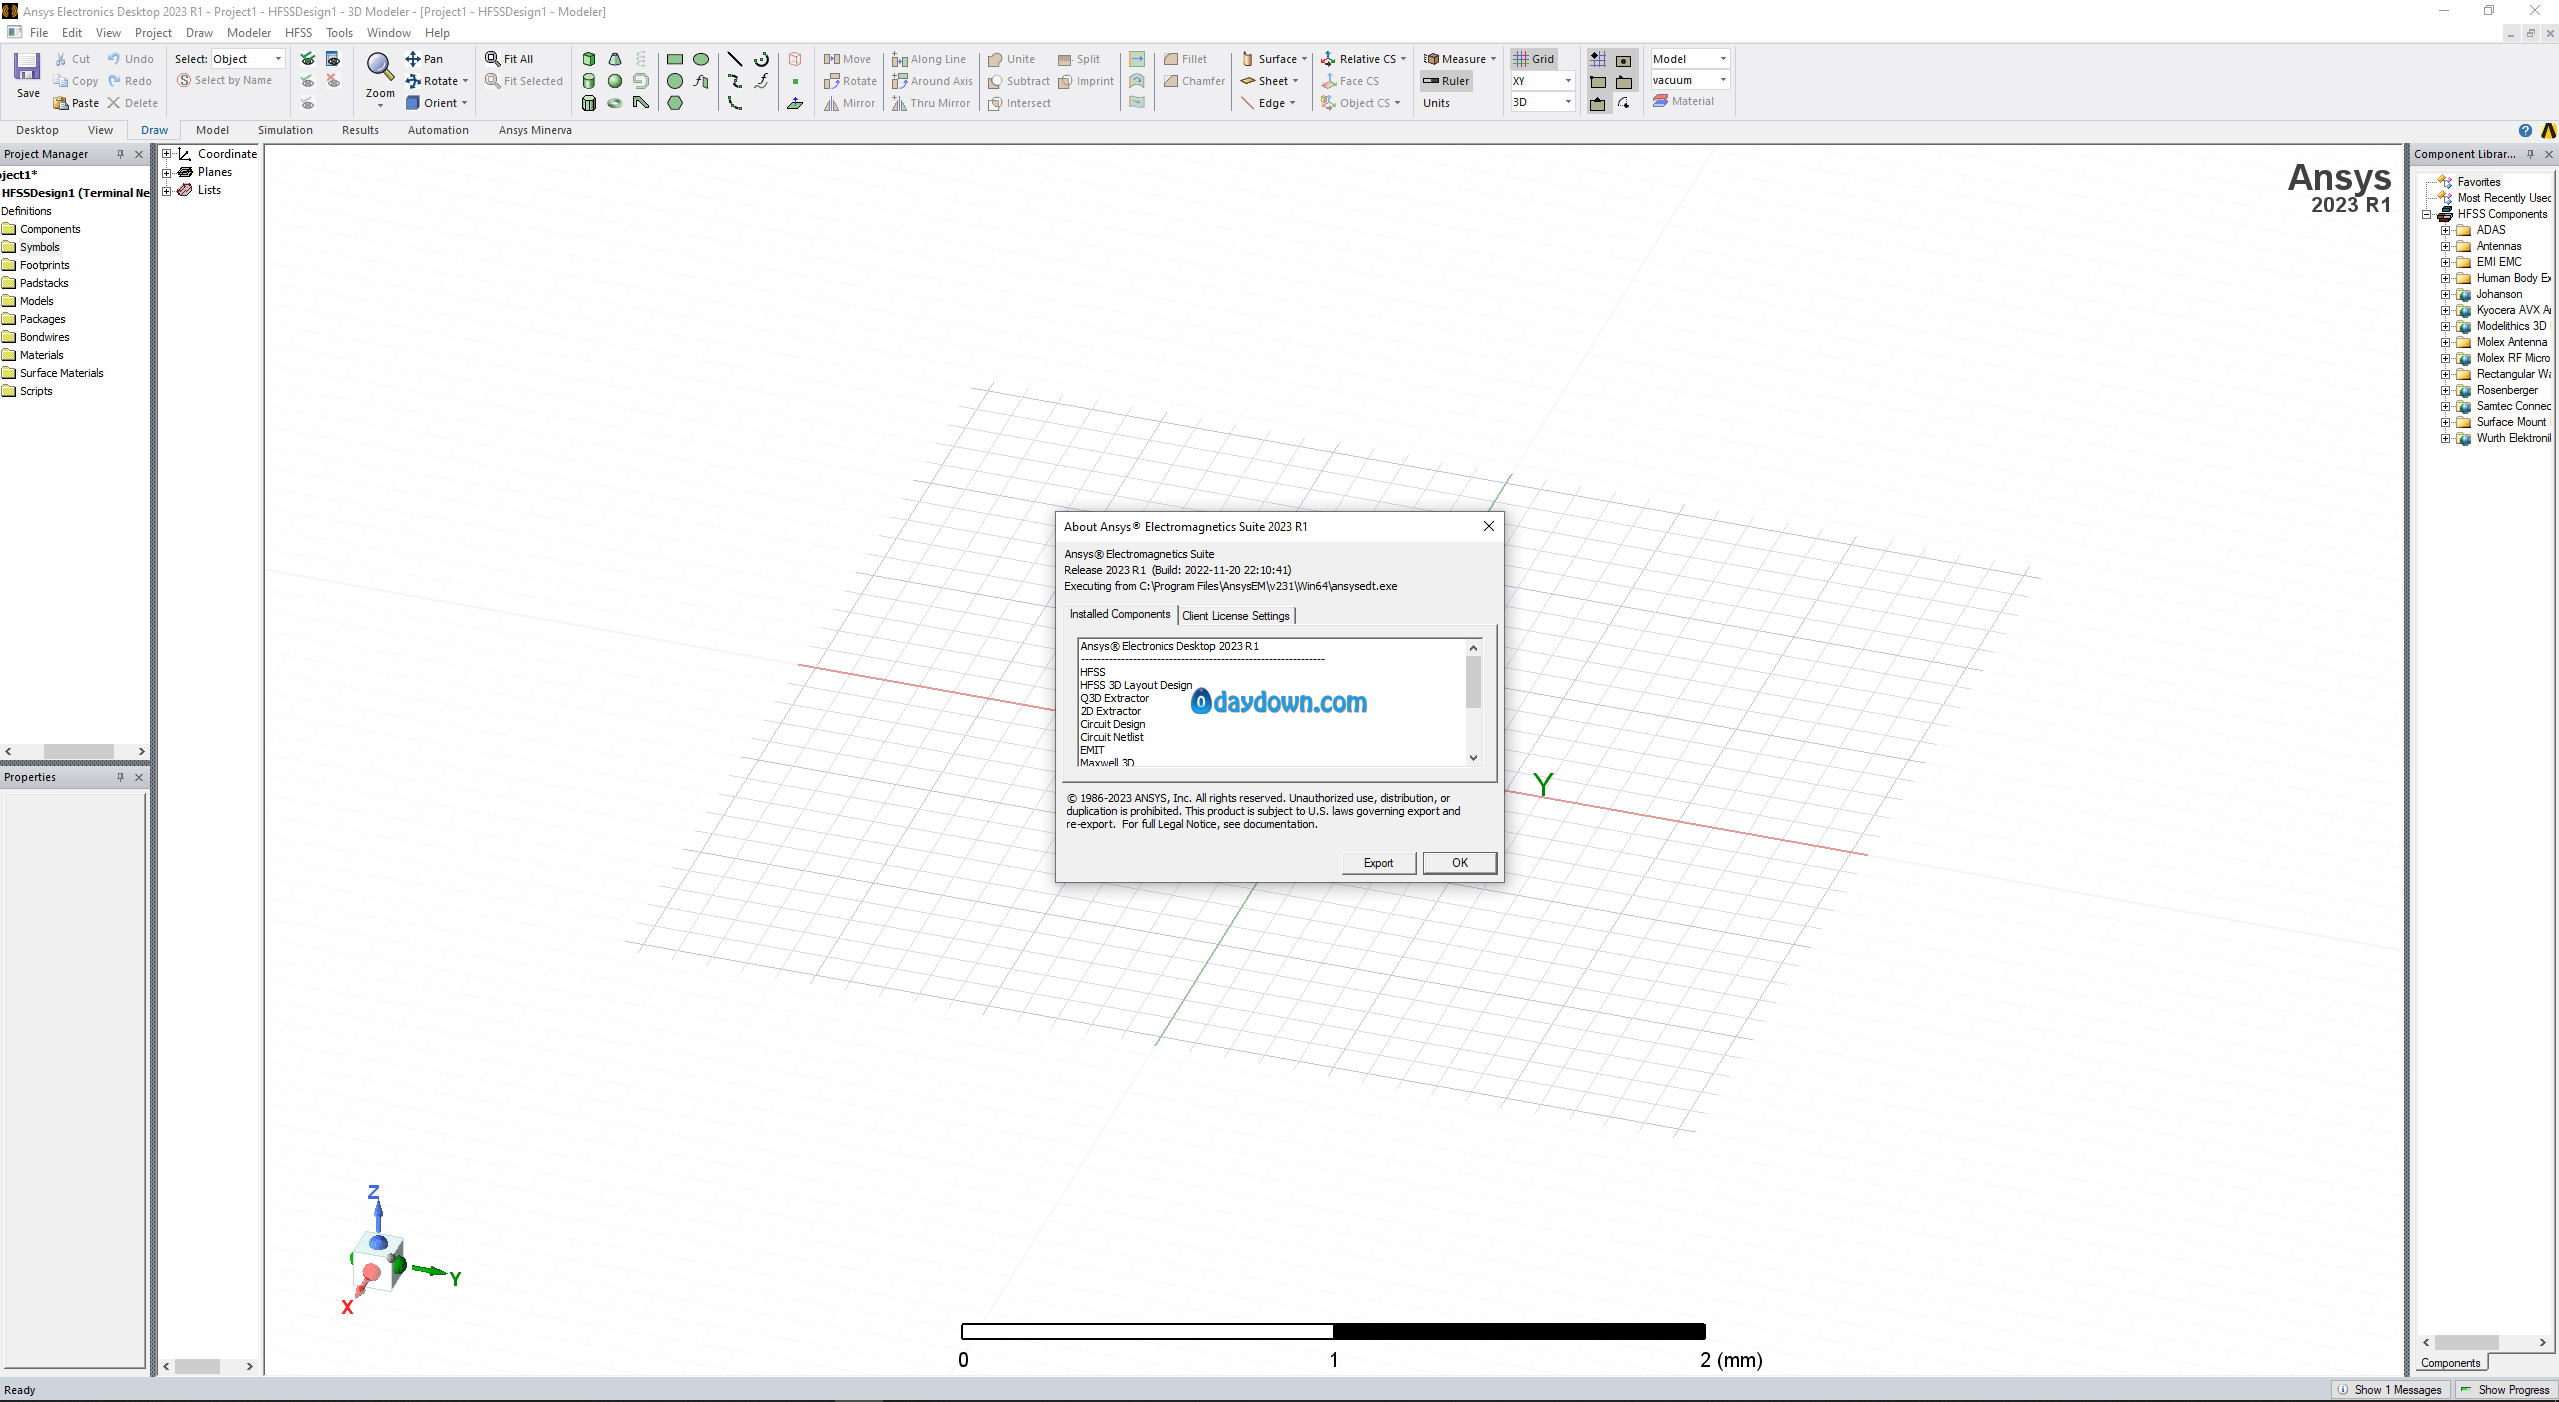This screenshot has height=1402, width=2559.
Task: Choose the Draw Box tool
Action: coord(589,59)
